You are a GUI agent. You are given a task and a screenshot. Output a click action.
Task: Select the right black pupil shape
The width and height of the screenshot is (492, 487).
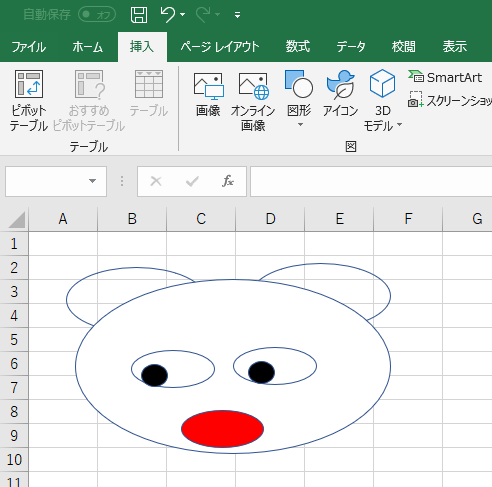(x=261, y=372)
